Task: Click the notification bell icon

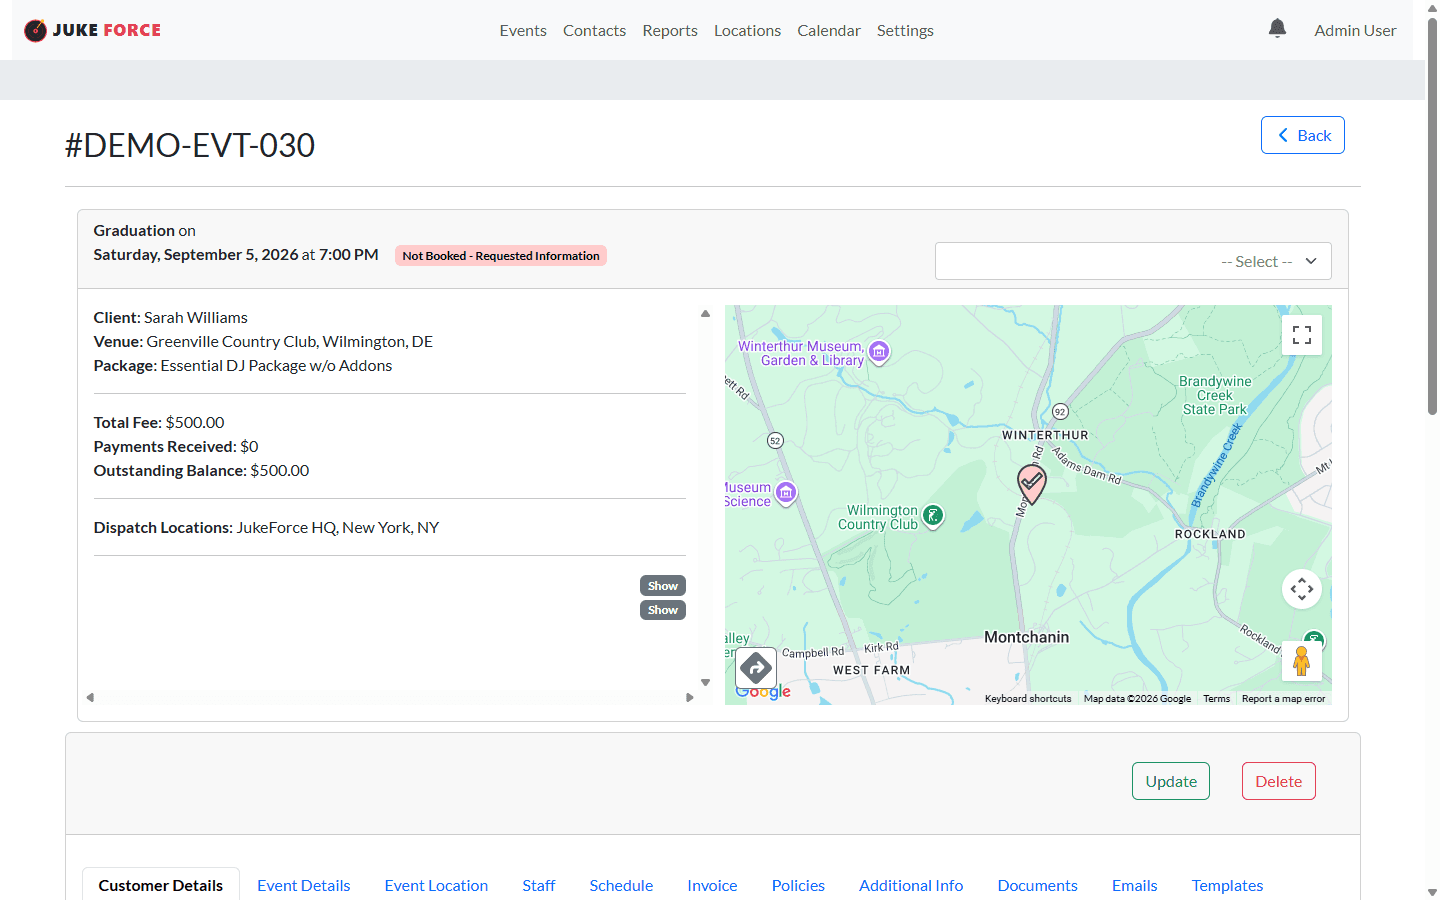Action: (1277, 29)
